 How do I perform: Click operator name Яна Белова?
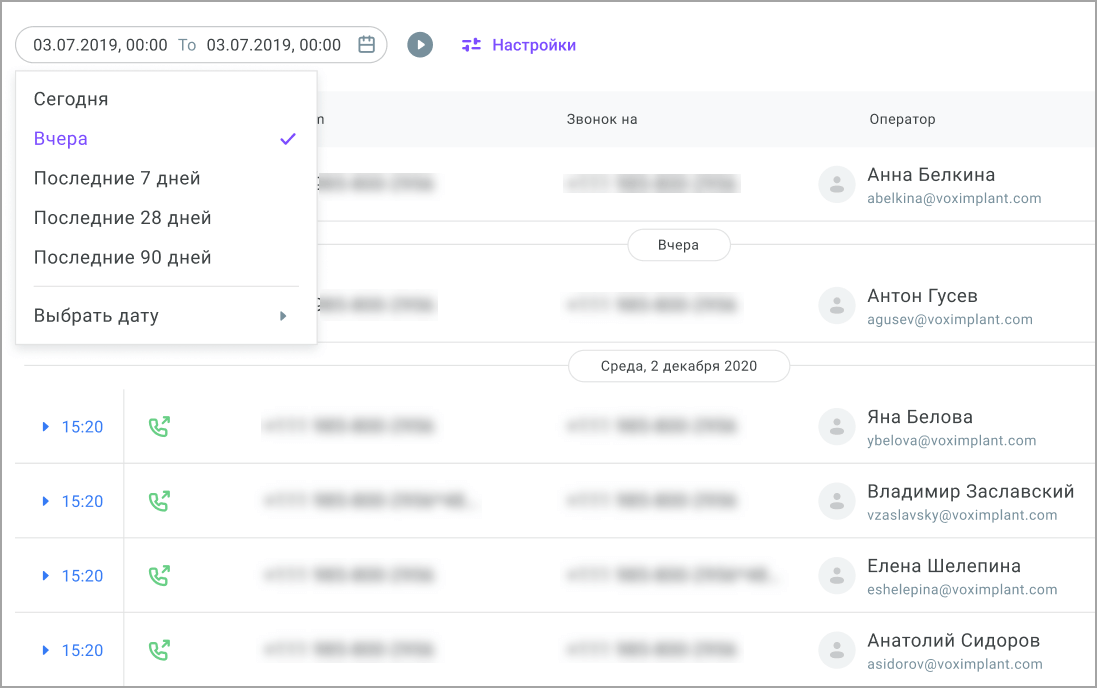point(920,417)
